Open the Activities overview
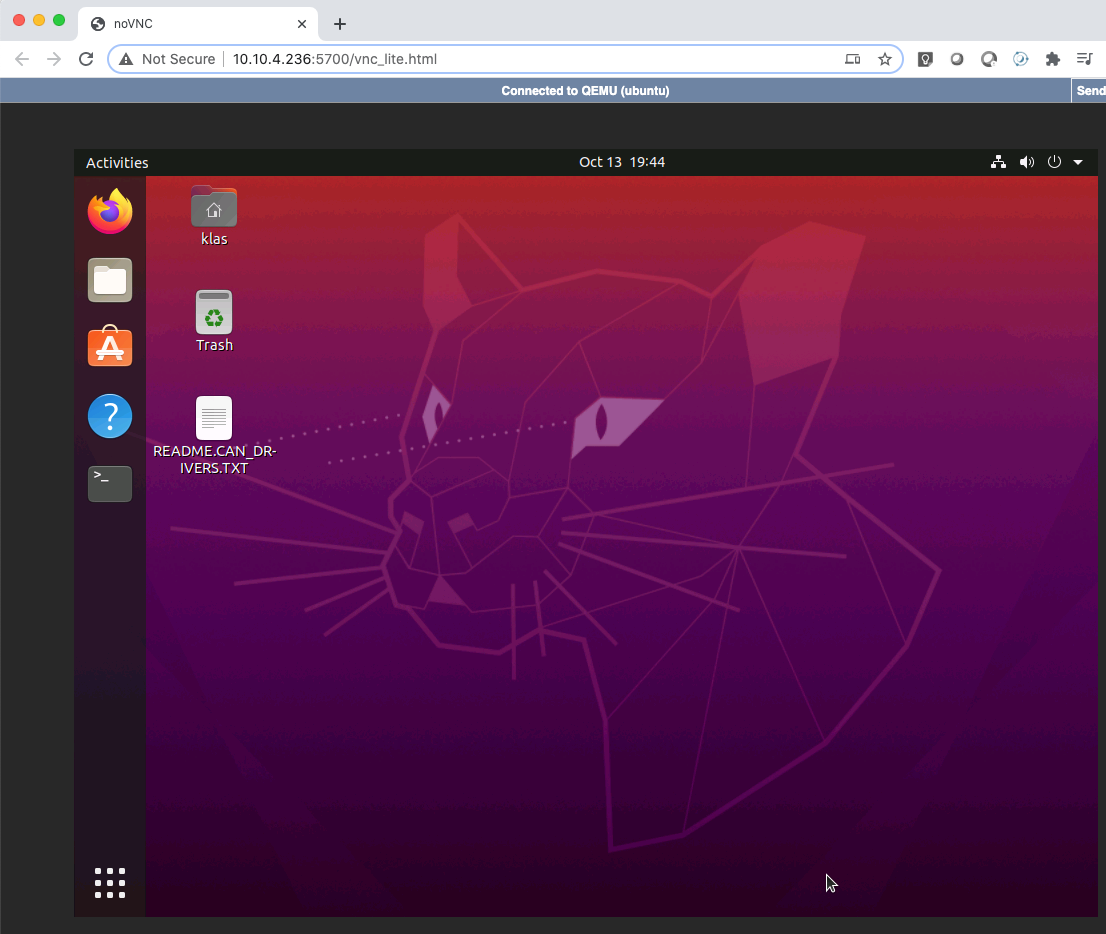 tap(117, 162)
